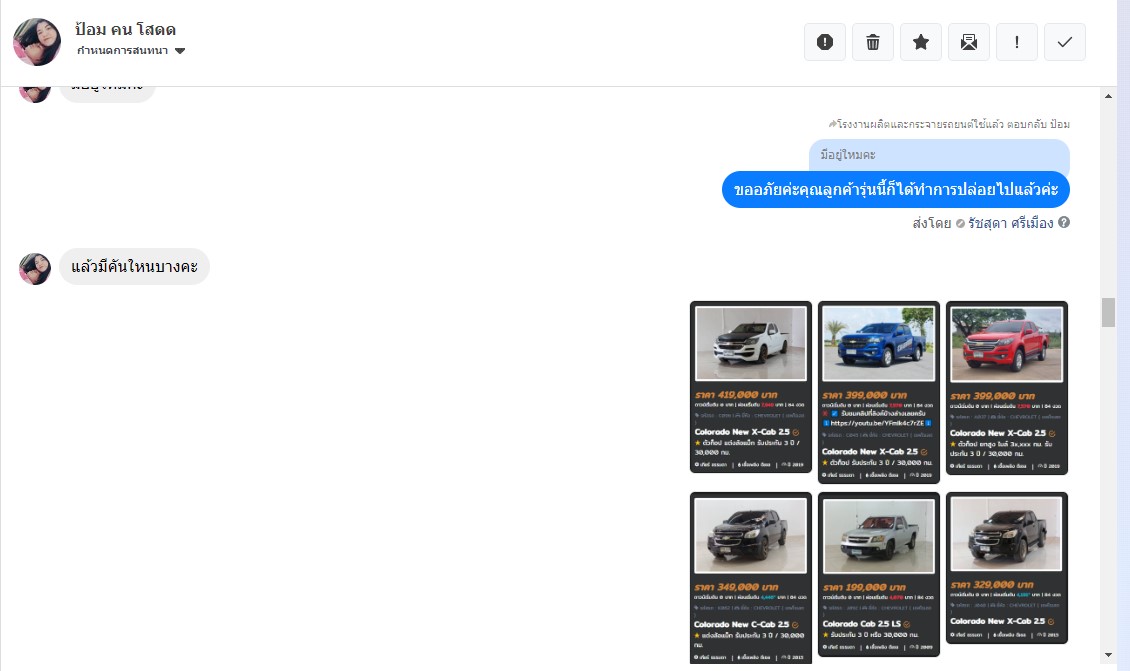
Task: Mark conversation as unread envelope icon
Action: [969, 42]
